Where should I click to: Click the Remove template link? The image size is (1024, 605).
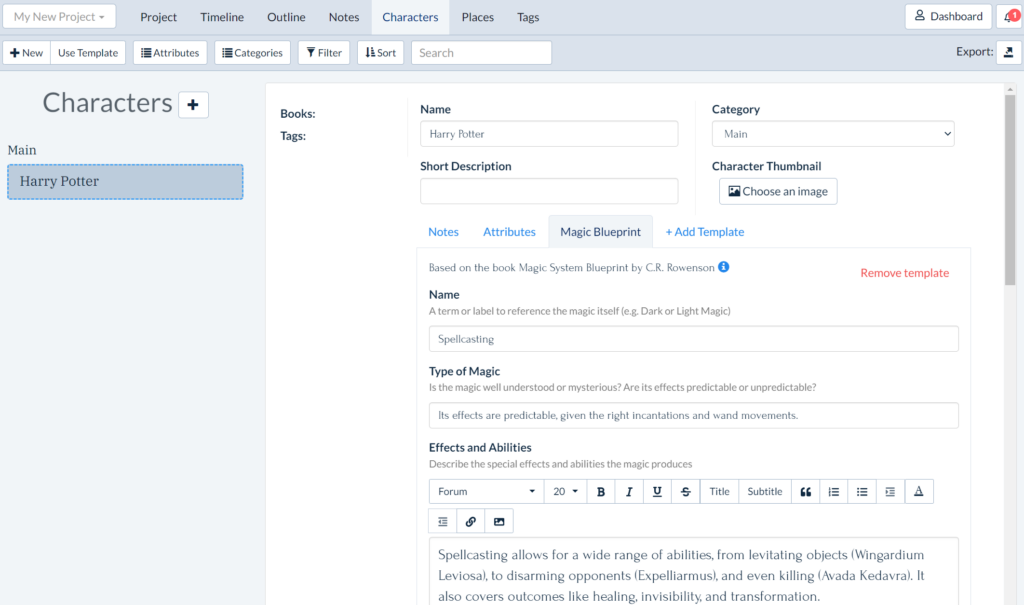(x=904, y=273)
